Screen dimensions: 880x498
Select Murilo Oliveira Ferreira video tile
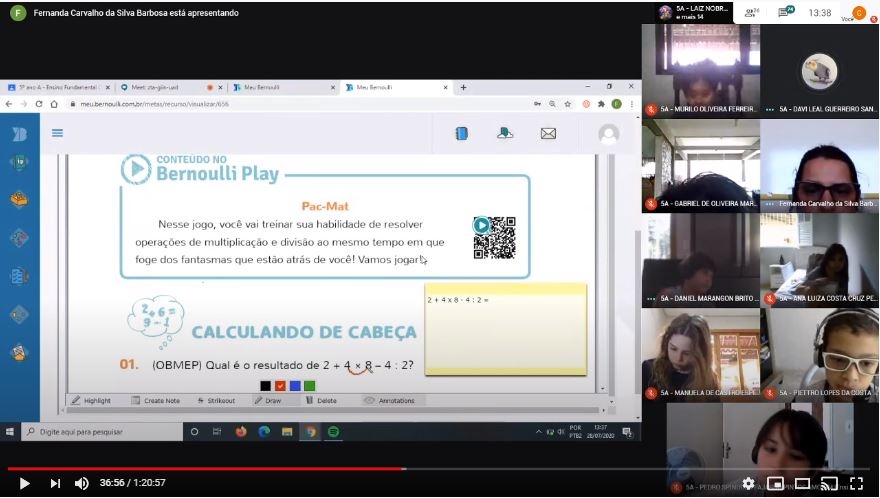(x=701, y=70)
